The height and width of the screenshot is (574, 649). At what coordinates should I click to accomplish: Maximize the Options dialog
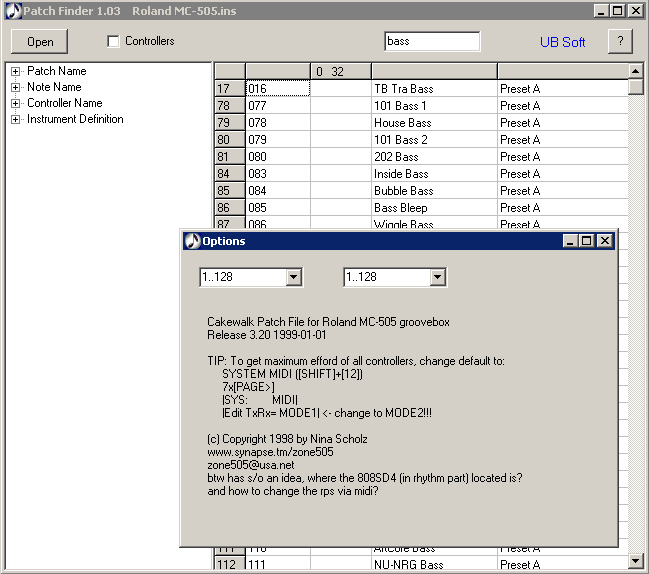(x=587, y=241)
